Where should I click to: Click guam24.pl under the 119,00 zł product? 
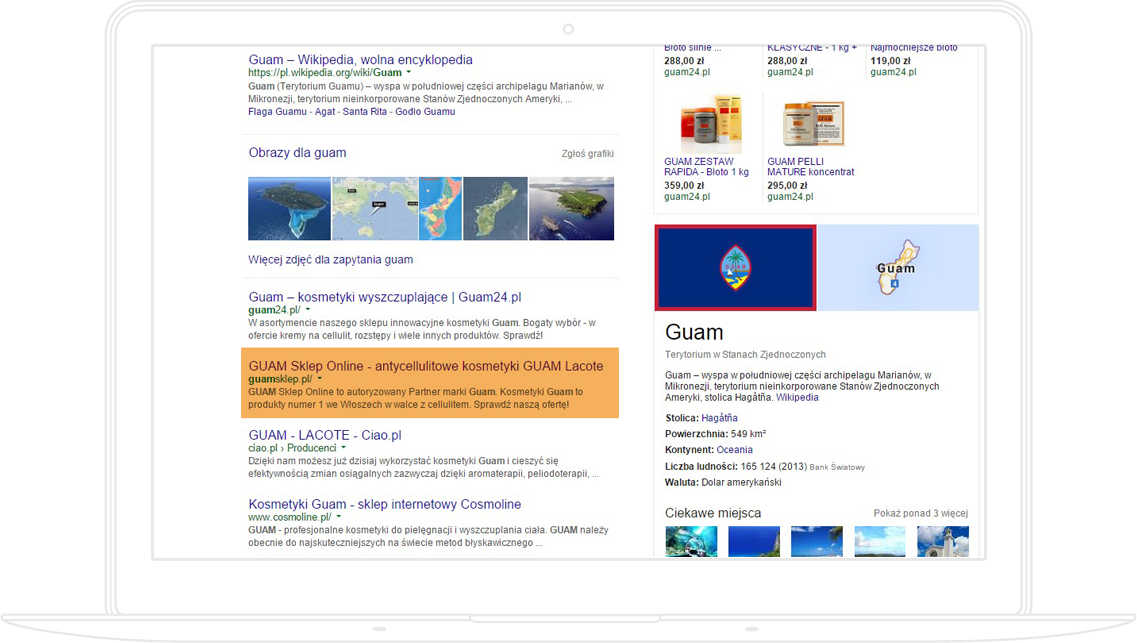click(893, 72)
